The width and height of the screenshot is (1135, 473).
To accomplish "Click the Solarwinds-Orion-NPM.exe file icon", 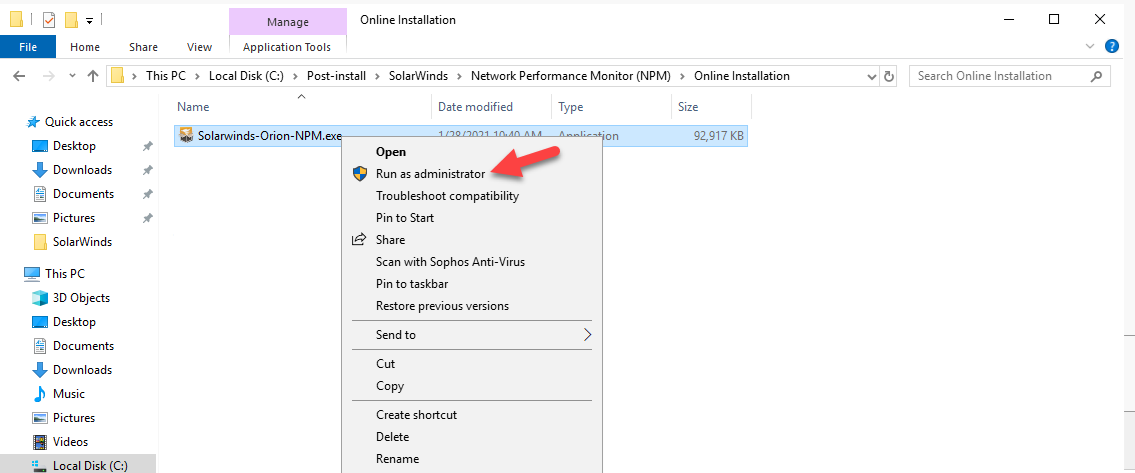I will coord(187,135).
